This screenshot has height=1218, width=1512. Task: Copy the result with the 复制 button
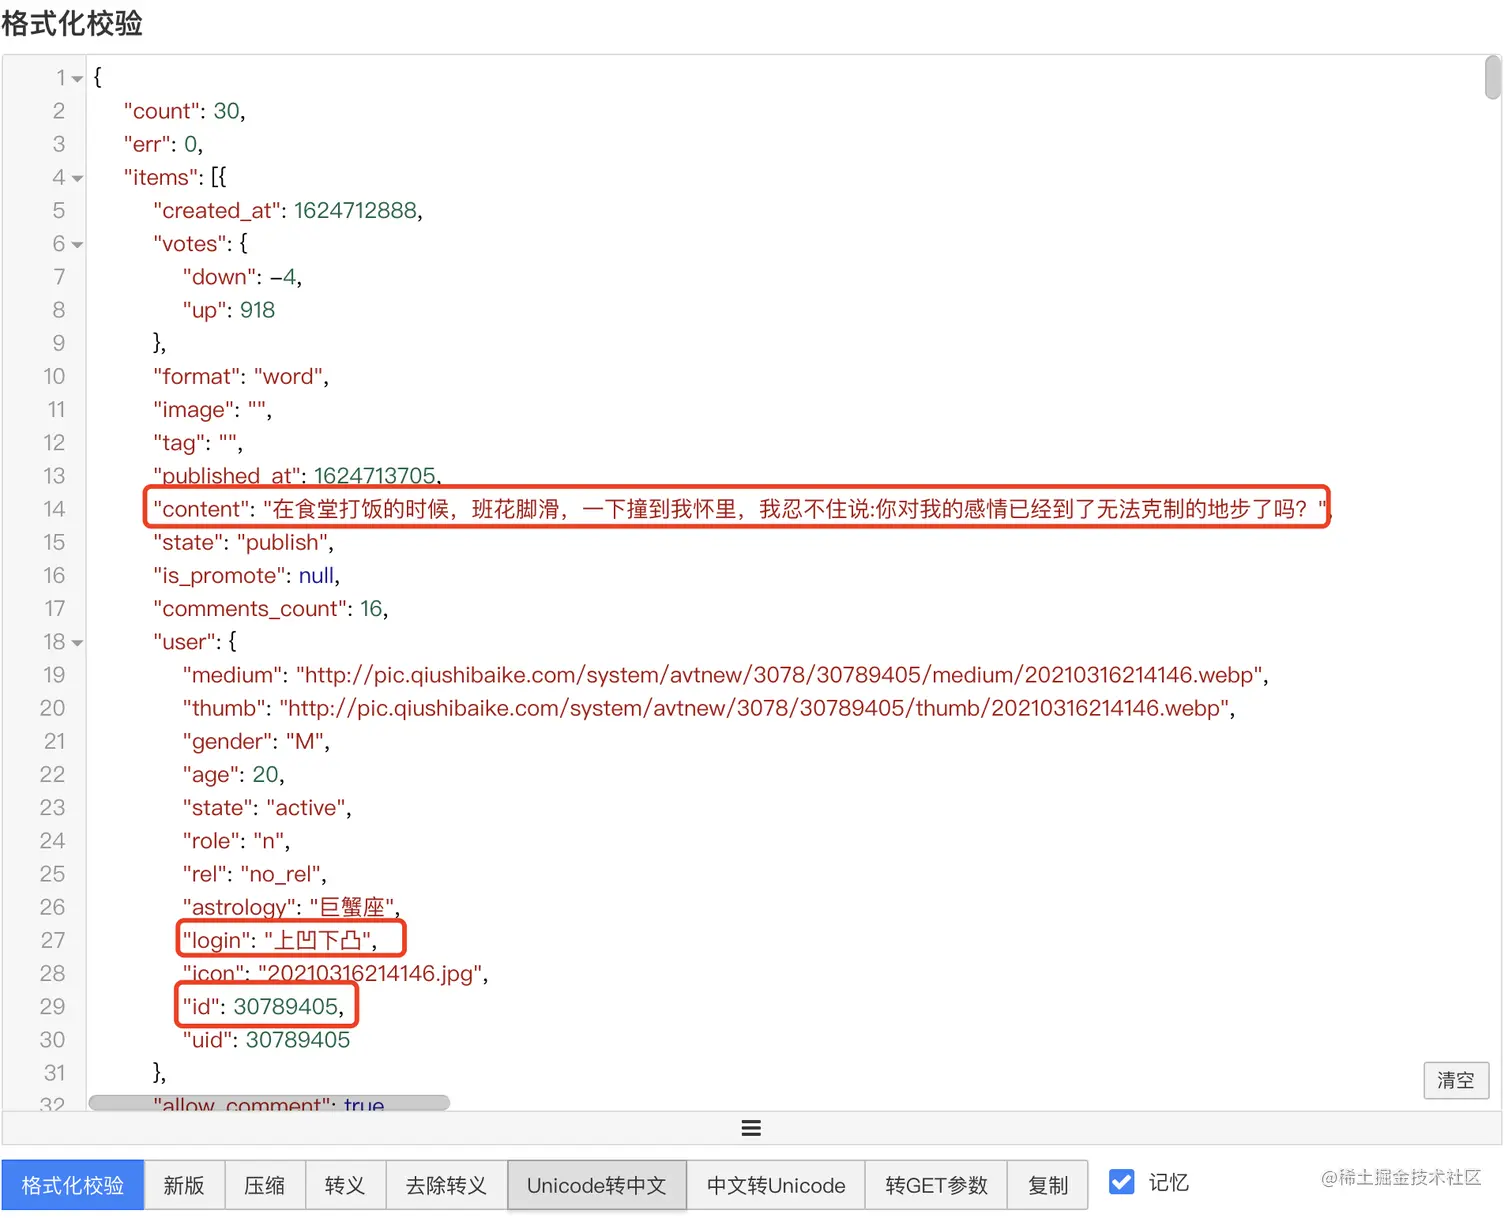pyautogui.click(x=1048, y=1185)
